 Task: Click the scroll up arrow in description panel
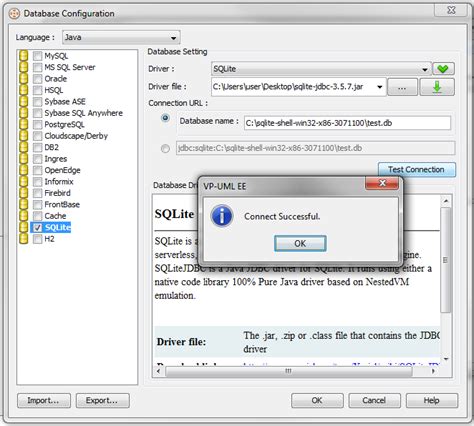446,201
